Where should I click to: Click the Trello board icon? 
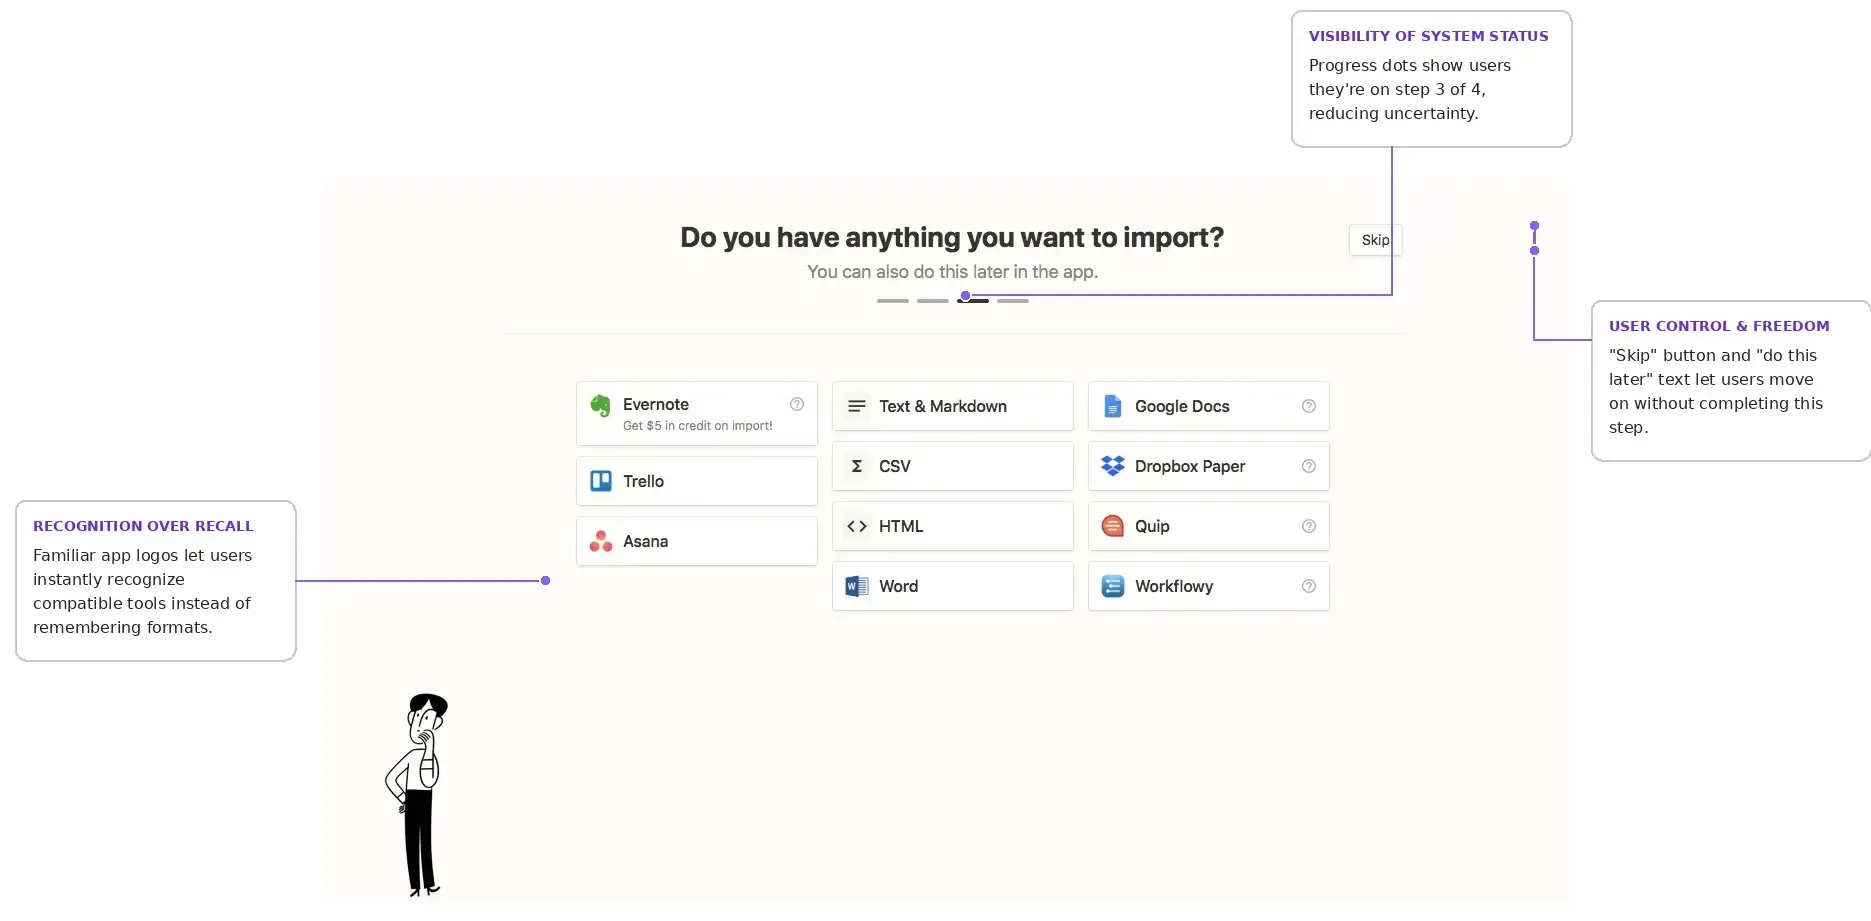coord(601,481)
